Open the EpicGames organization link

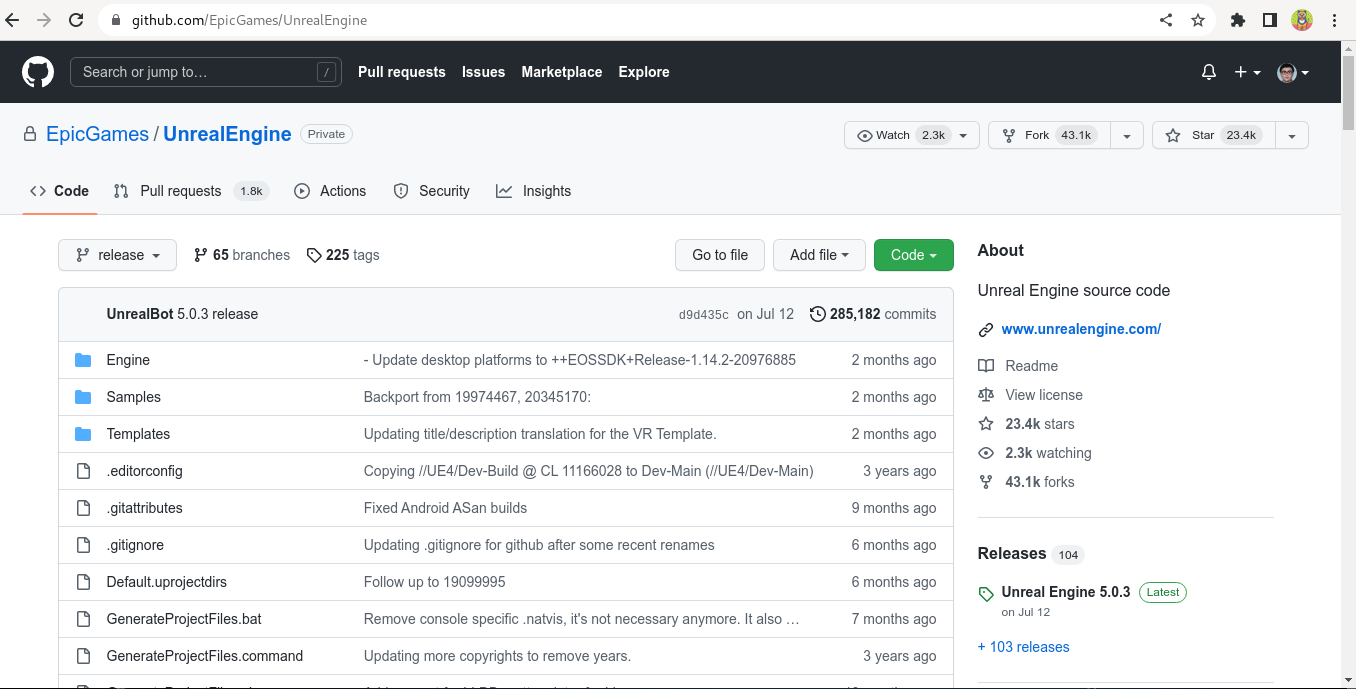click(97, 134)
